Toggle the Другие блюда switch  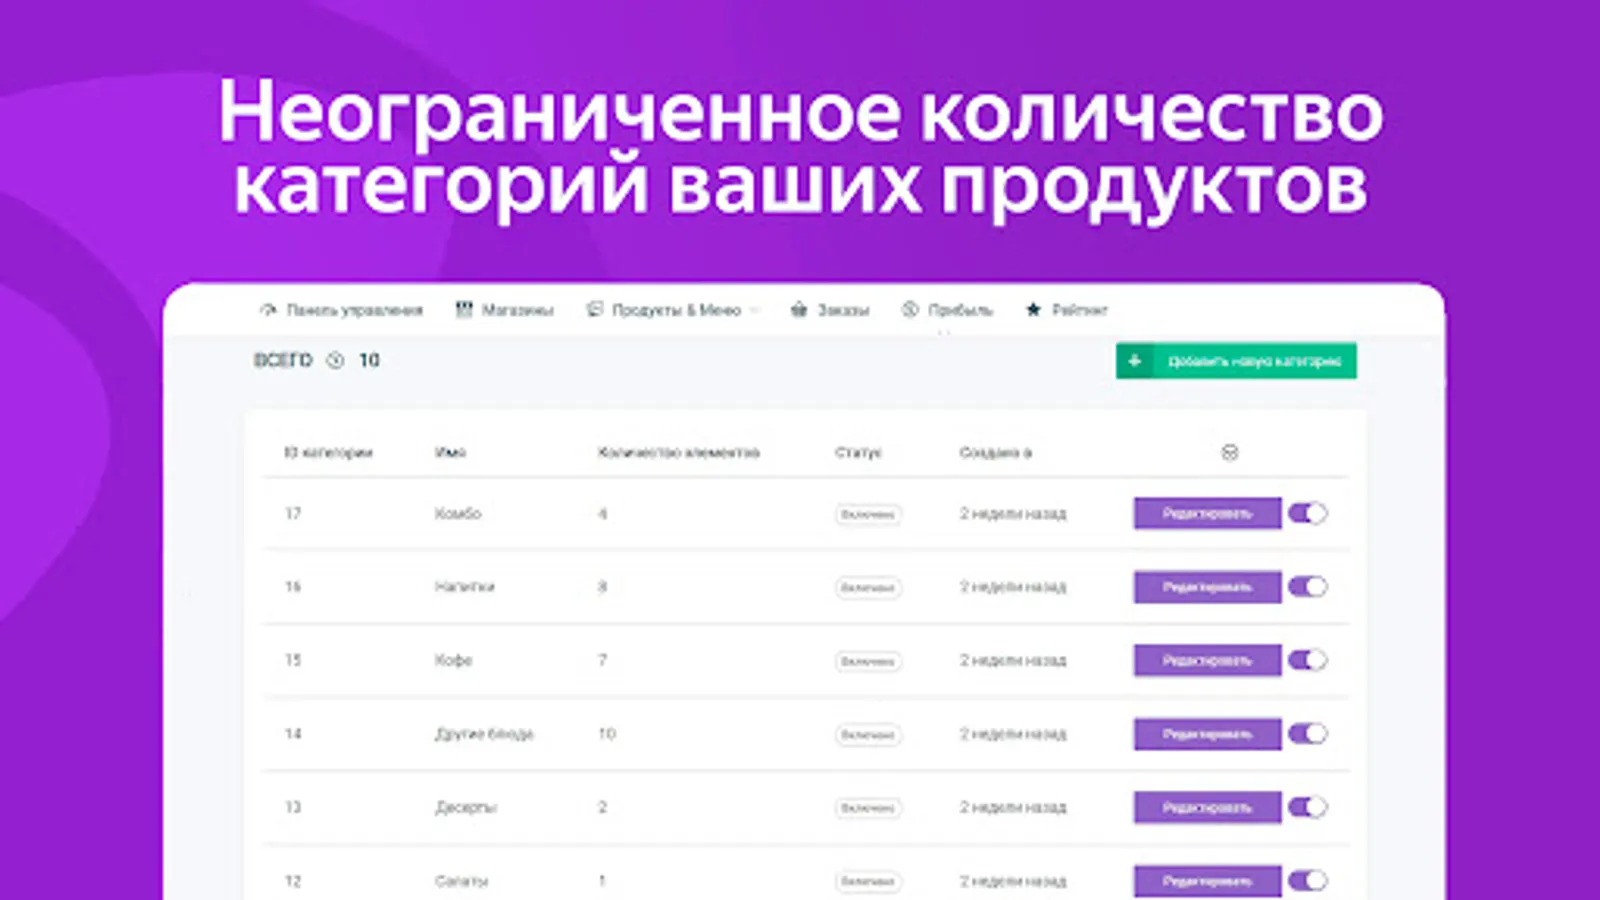click(x=1308, y=734)
